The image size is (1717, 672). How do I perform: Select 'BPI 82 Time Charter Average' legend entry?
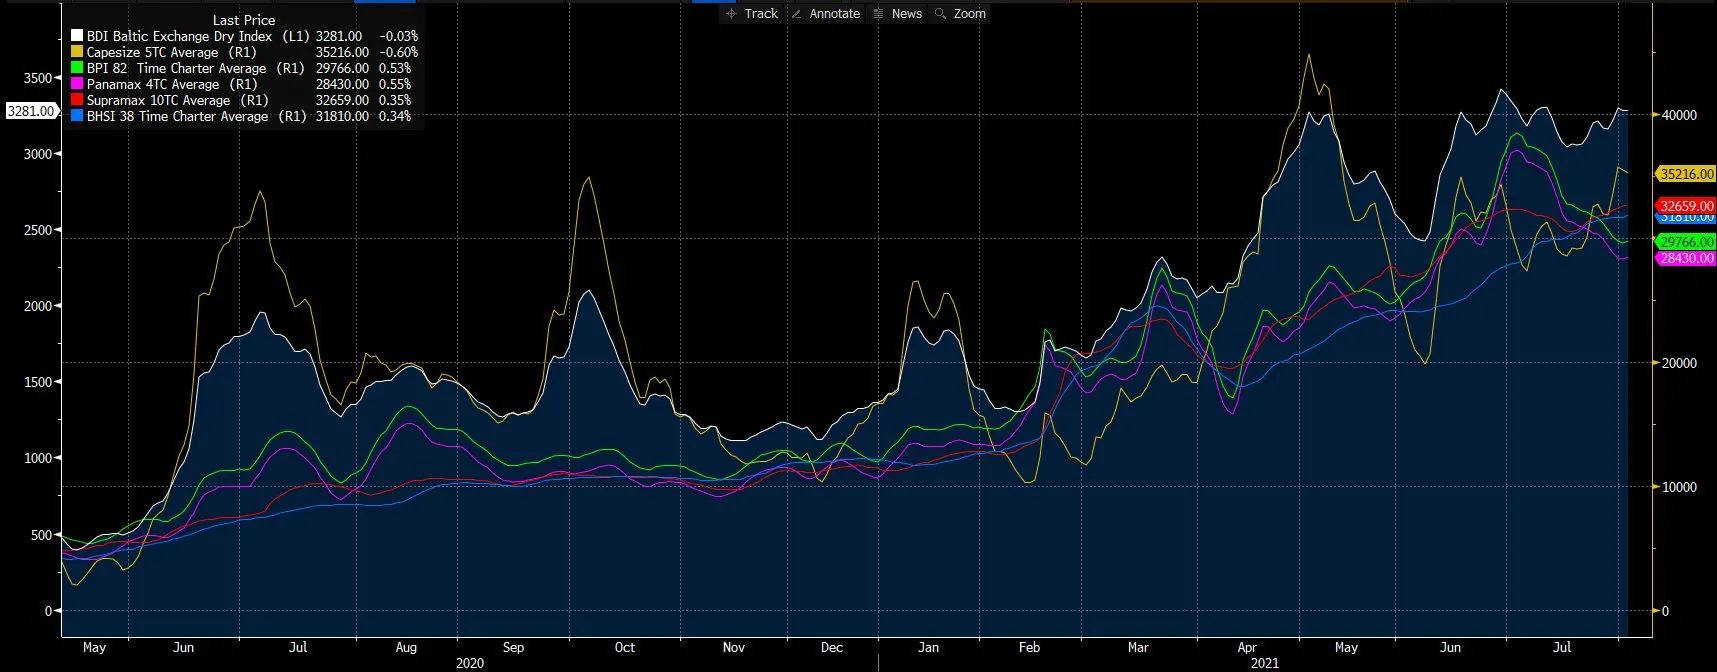(x=177, y=68)
